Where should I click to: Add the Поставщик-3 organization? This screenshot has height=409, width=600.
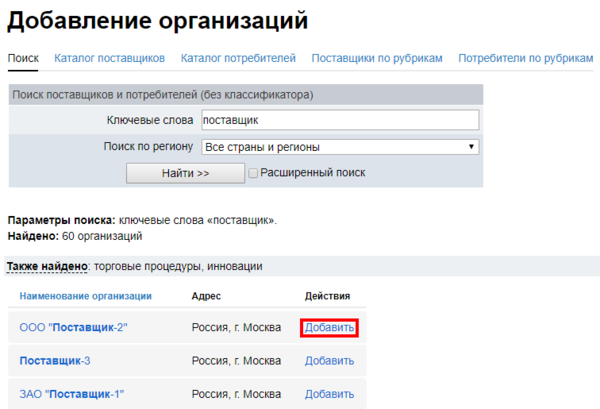click(329, 361)
